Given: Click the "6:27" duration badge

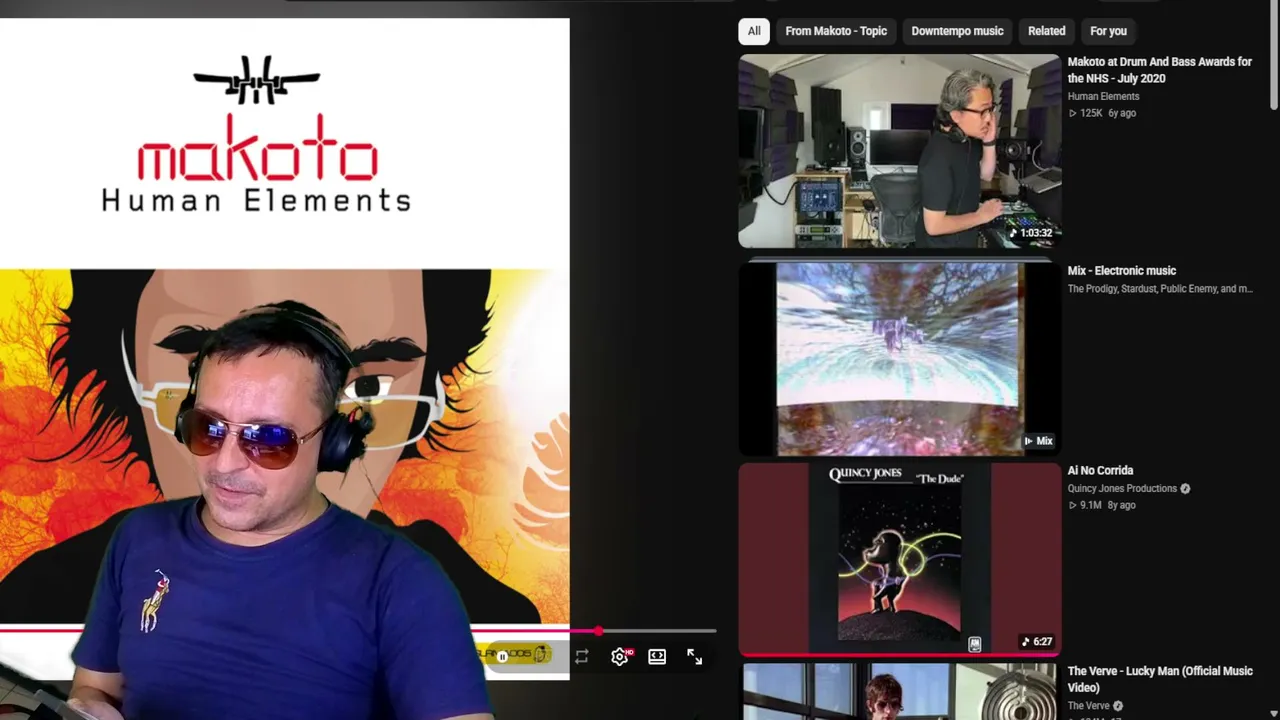Looking at the screenshot, I should (x=1037, y=642).
